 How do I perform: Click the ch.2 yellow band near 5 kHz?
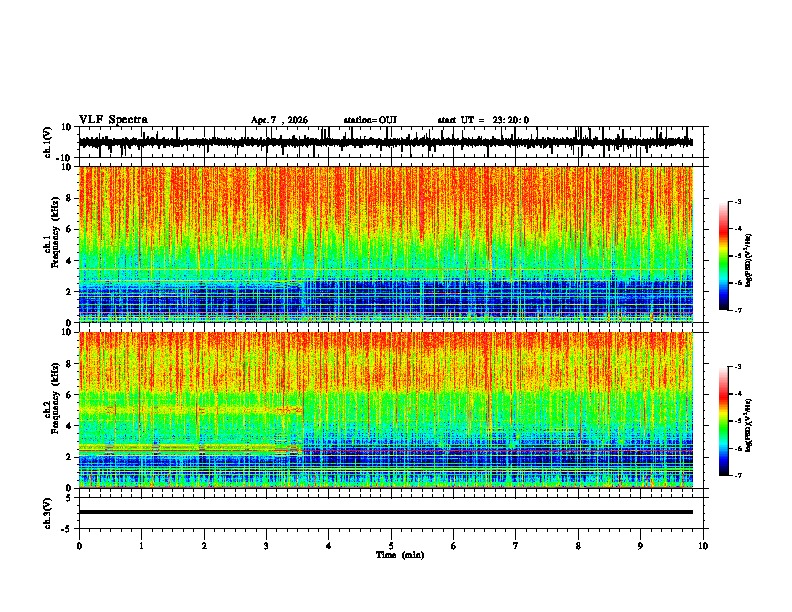click(191, 410)
